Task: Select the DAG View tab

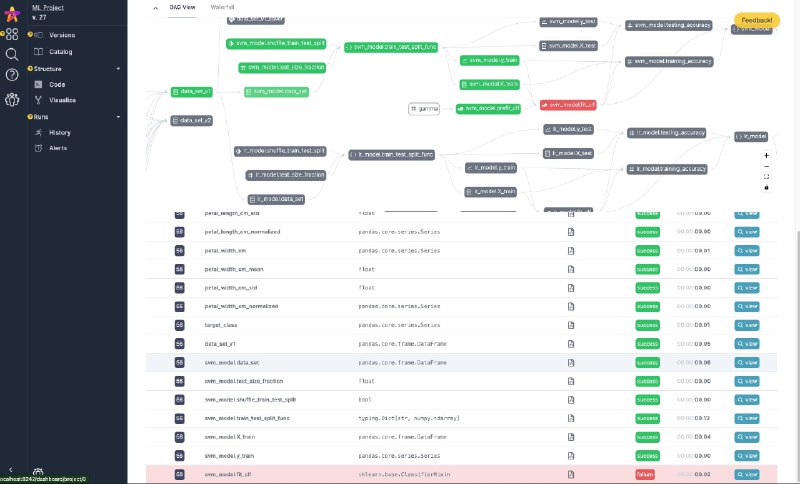Action: (182, 6)
